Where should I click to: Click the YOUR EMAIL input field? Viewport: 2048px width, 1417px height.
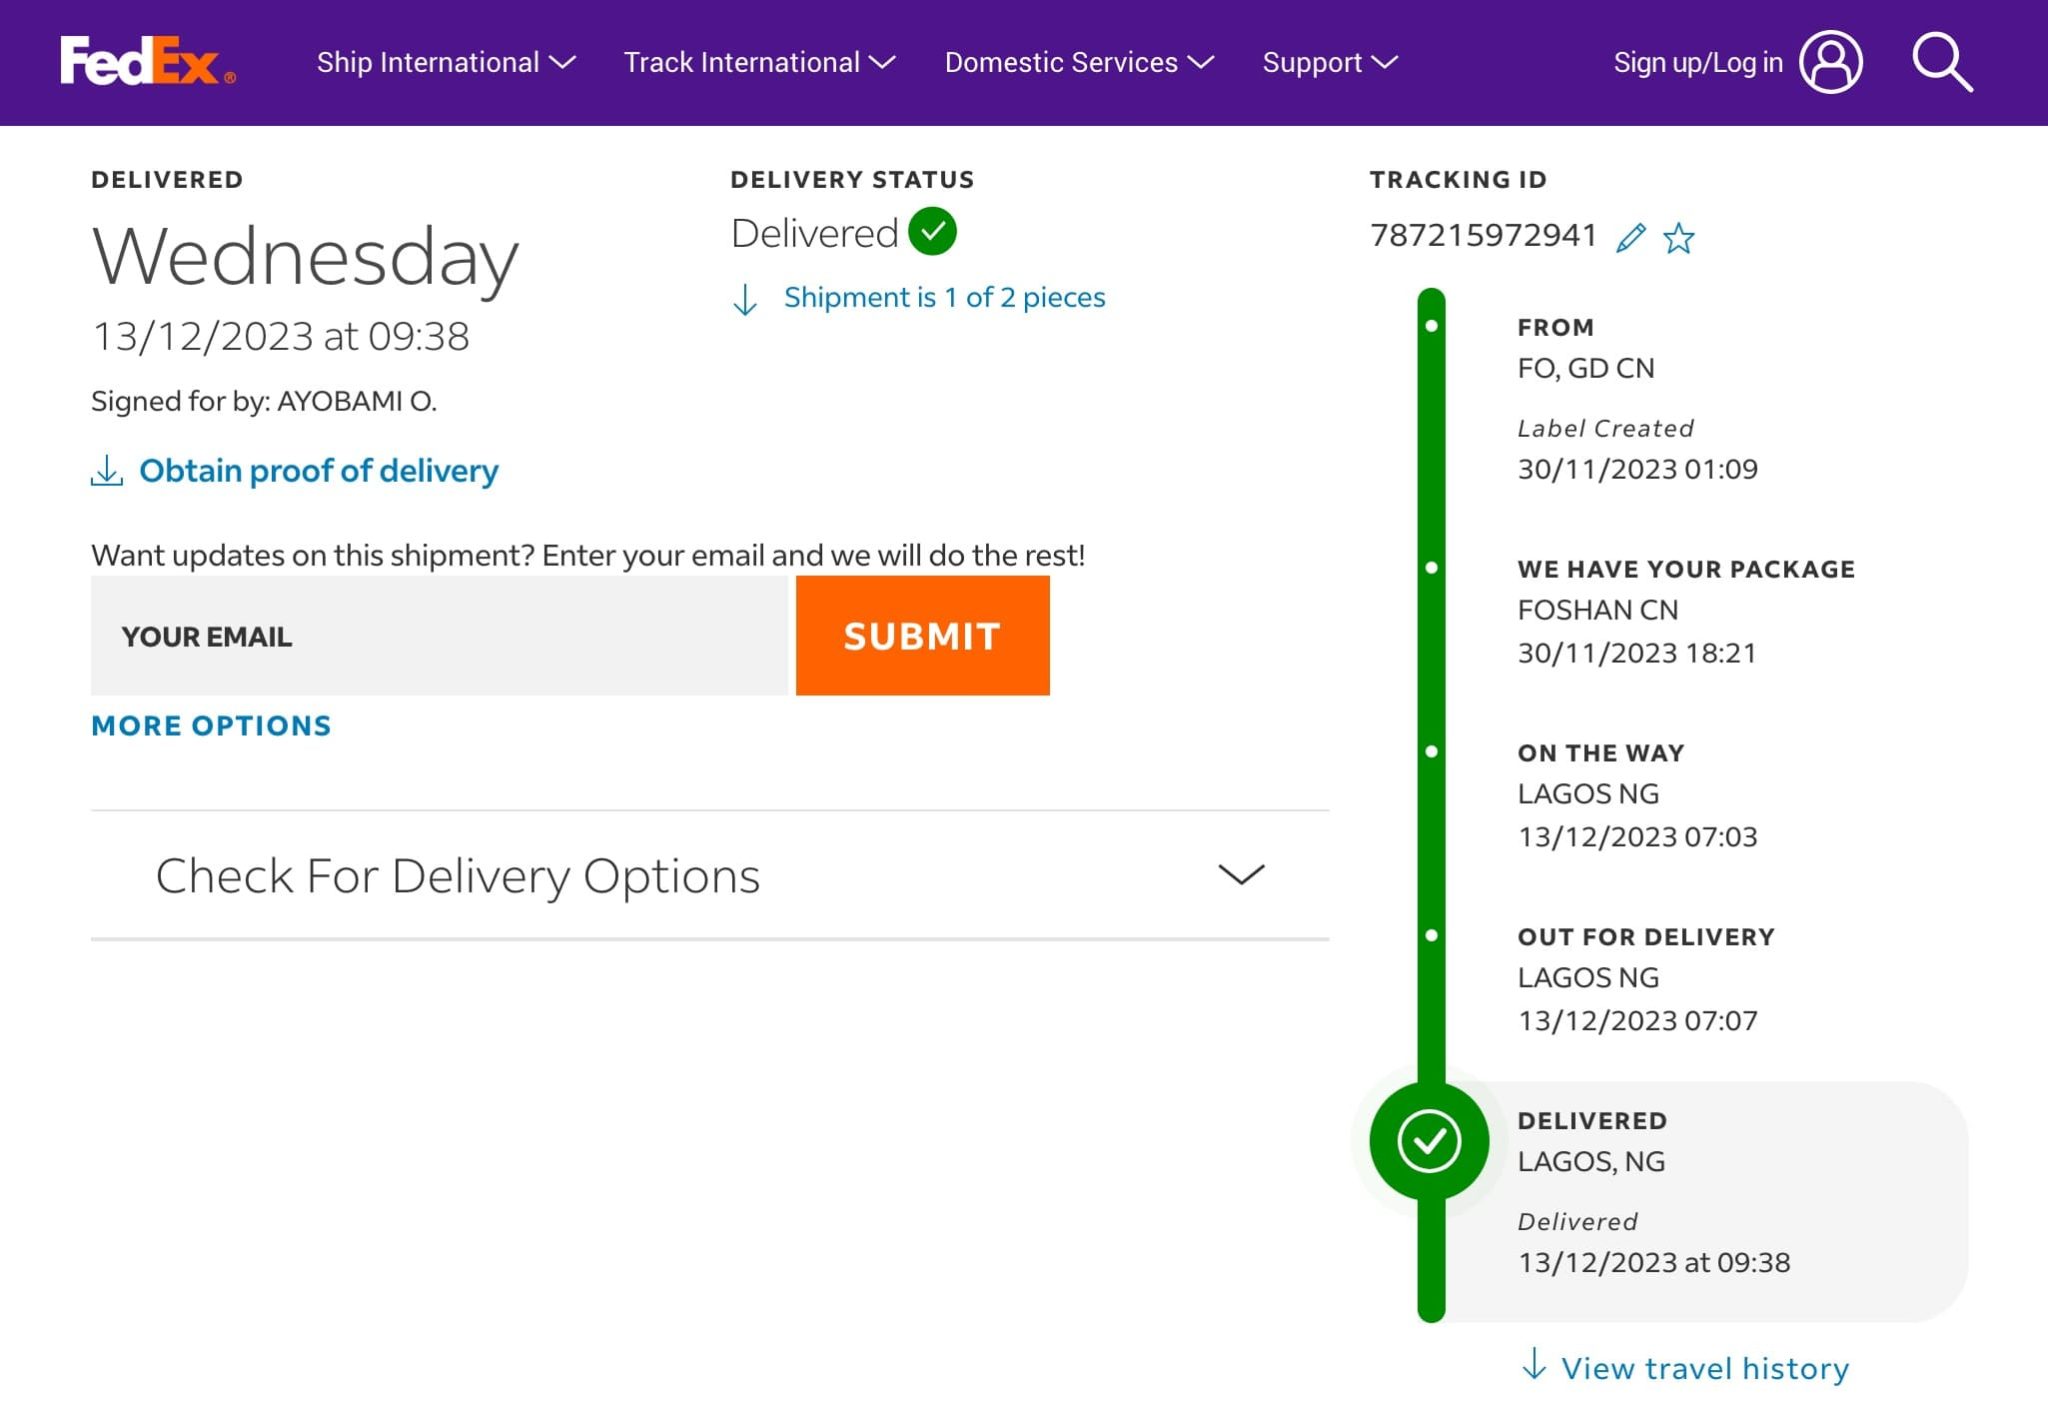pos(439,636)
